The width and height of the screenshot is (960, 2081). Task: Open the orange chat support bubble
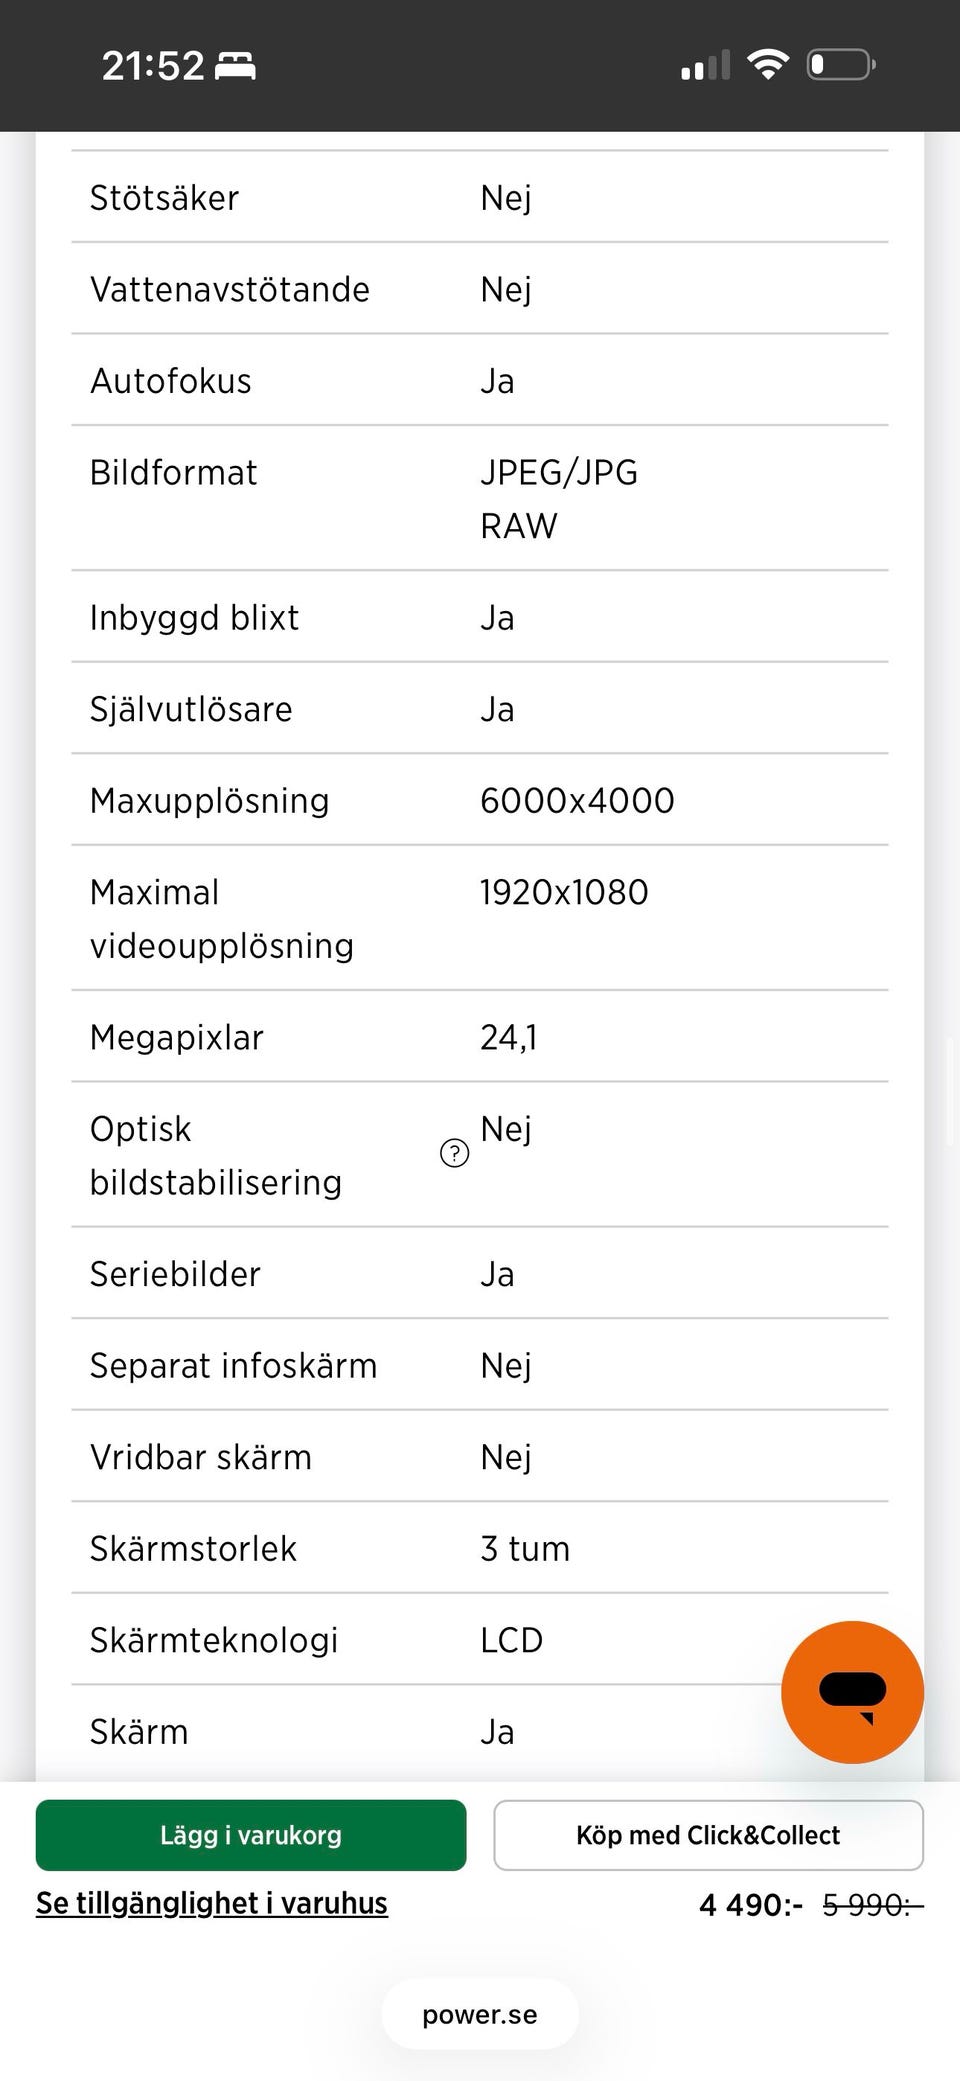[852, 1692]
